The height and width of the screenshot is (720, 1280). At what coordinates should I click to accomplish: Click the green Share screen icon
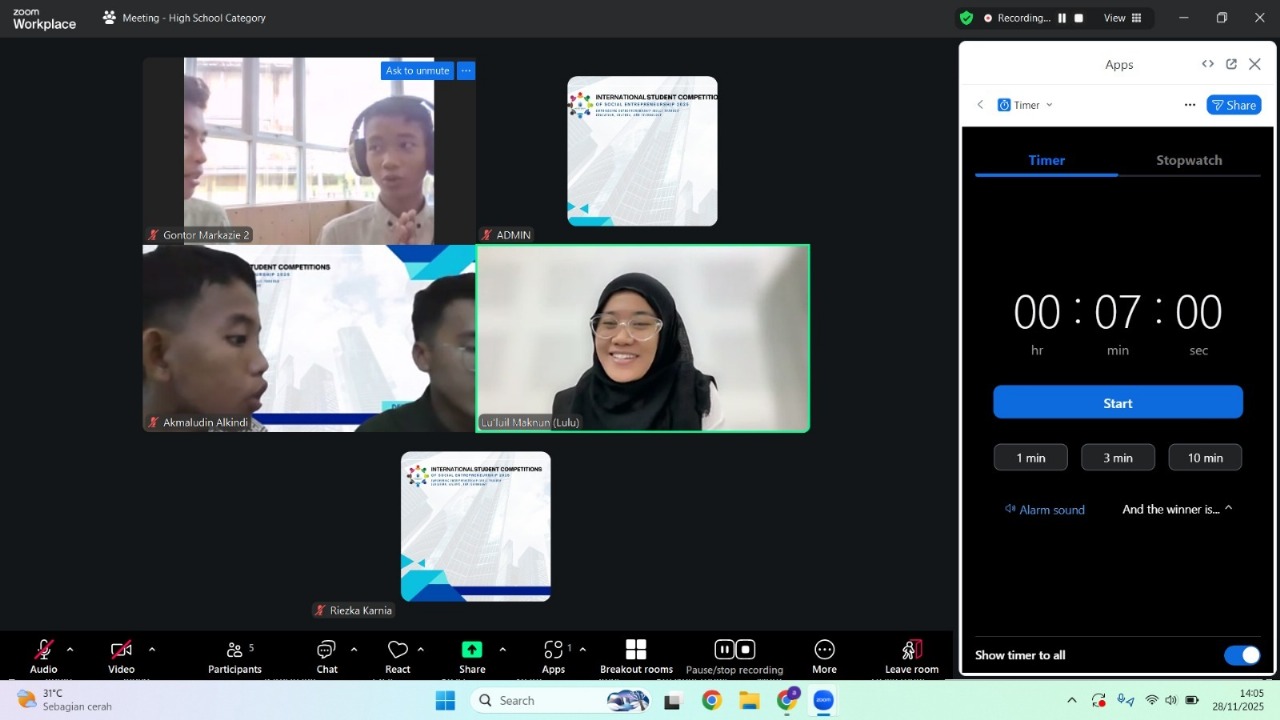coord(472,651)
